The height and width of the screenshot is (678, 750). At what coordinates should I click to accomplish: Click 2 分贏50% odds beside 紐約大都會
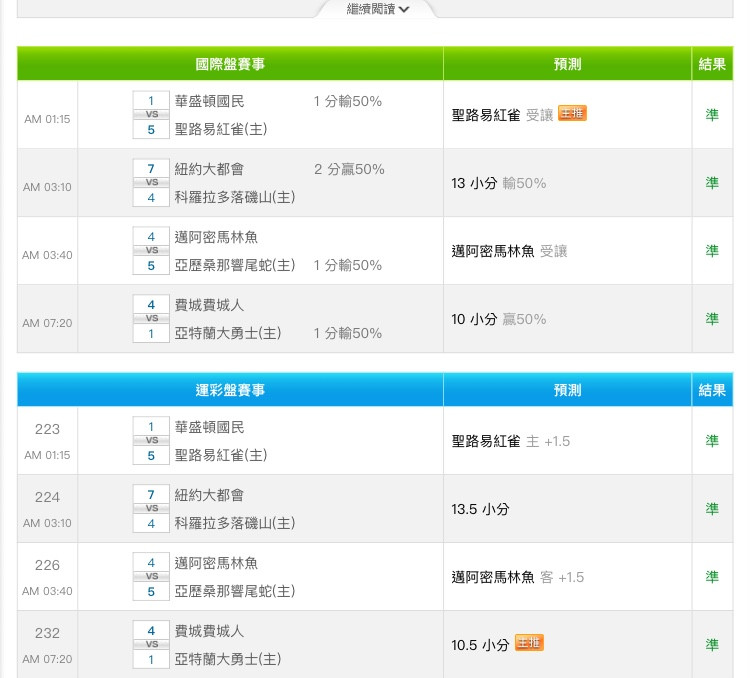pos(349,169)
